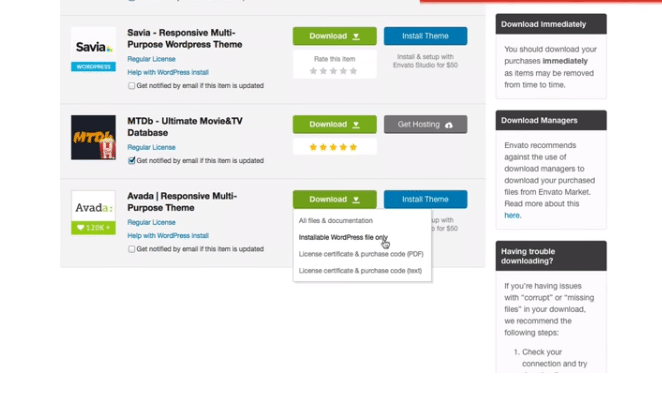The image size is (662, 400).
Task: Select Installable WordPress file only option
Action: coord(343,237)
